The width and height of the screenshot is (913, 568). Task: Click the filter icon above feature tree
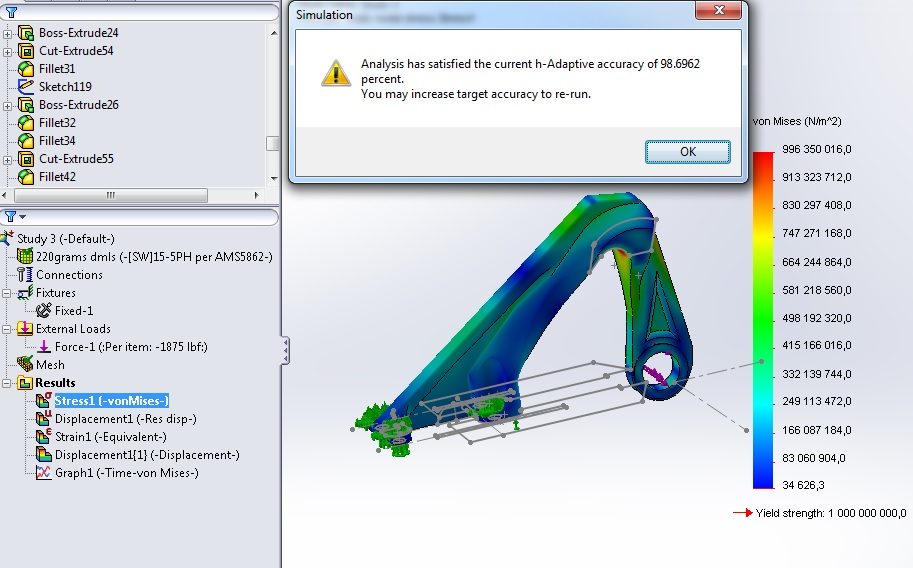coord(11,12)
